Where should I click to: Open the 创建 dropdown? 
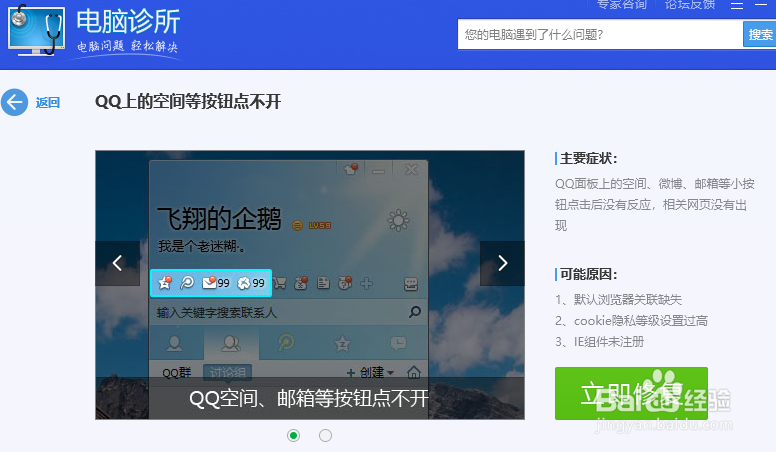(370, 372)
